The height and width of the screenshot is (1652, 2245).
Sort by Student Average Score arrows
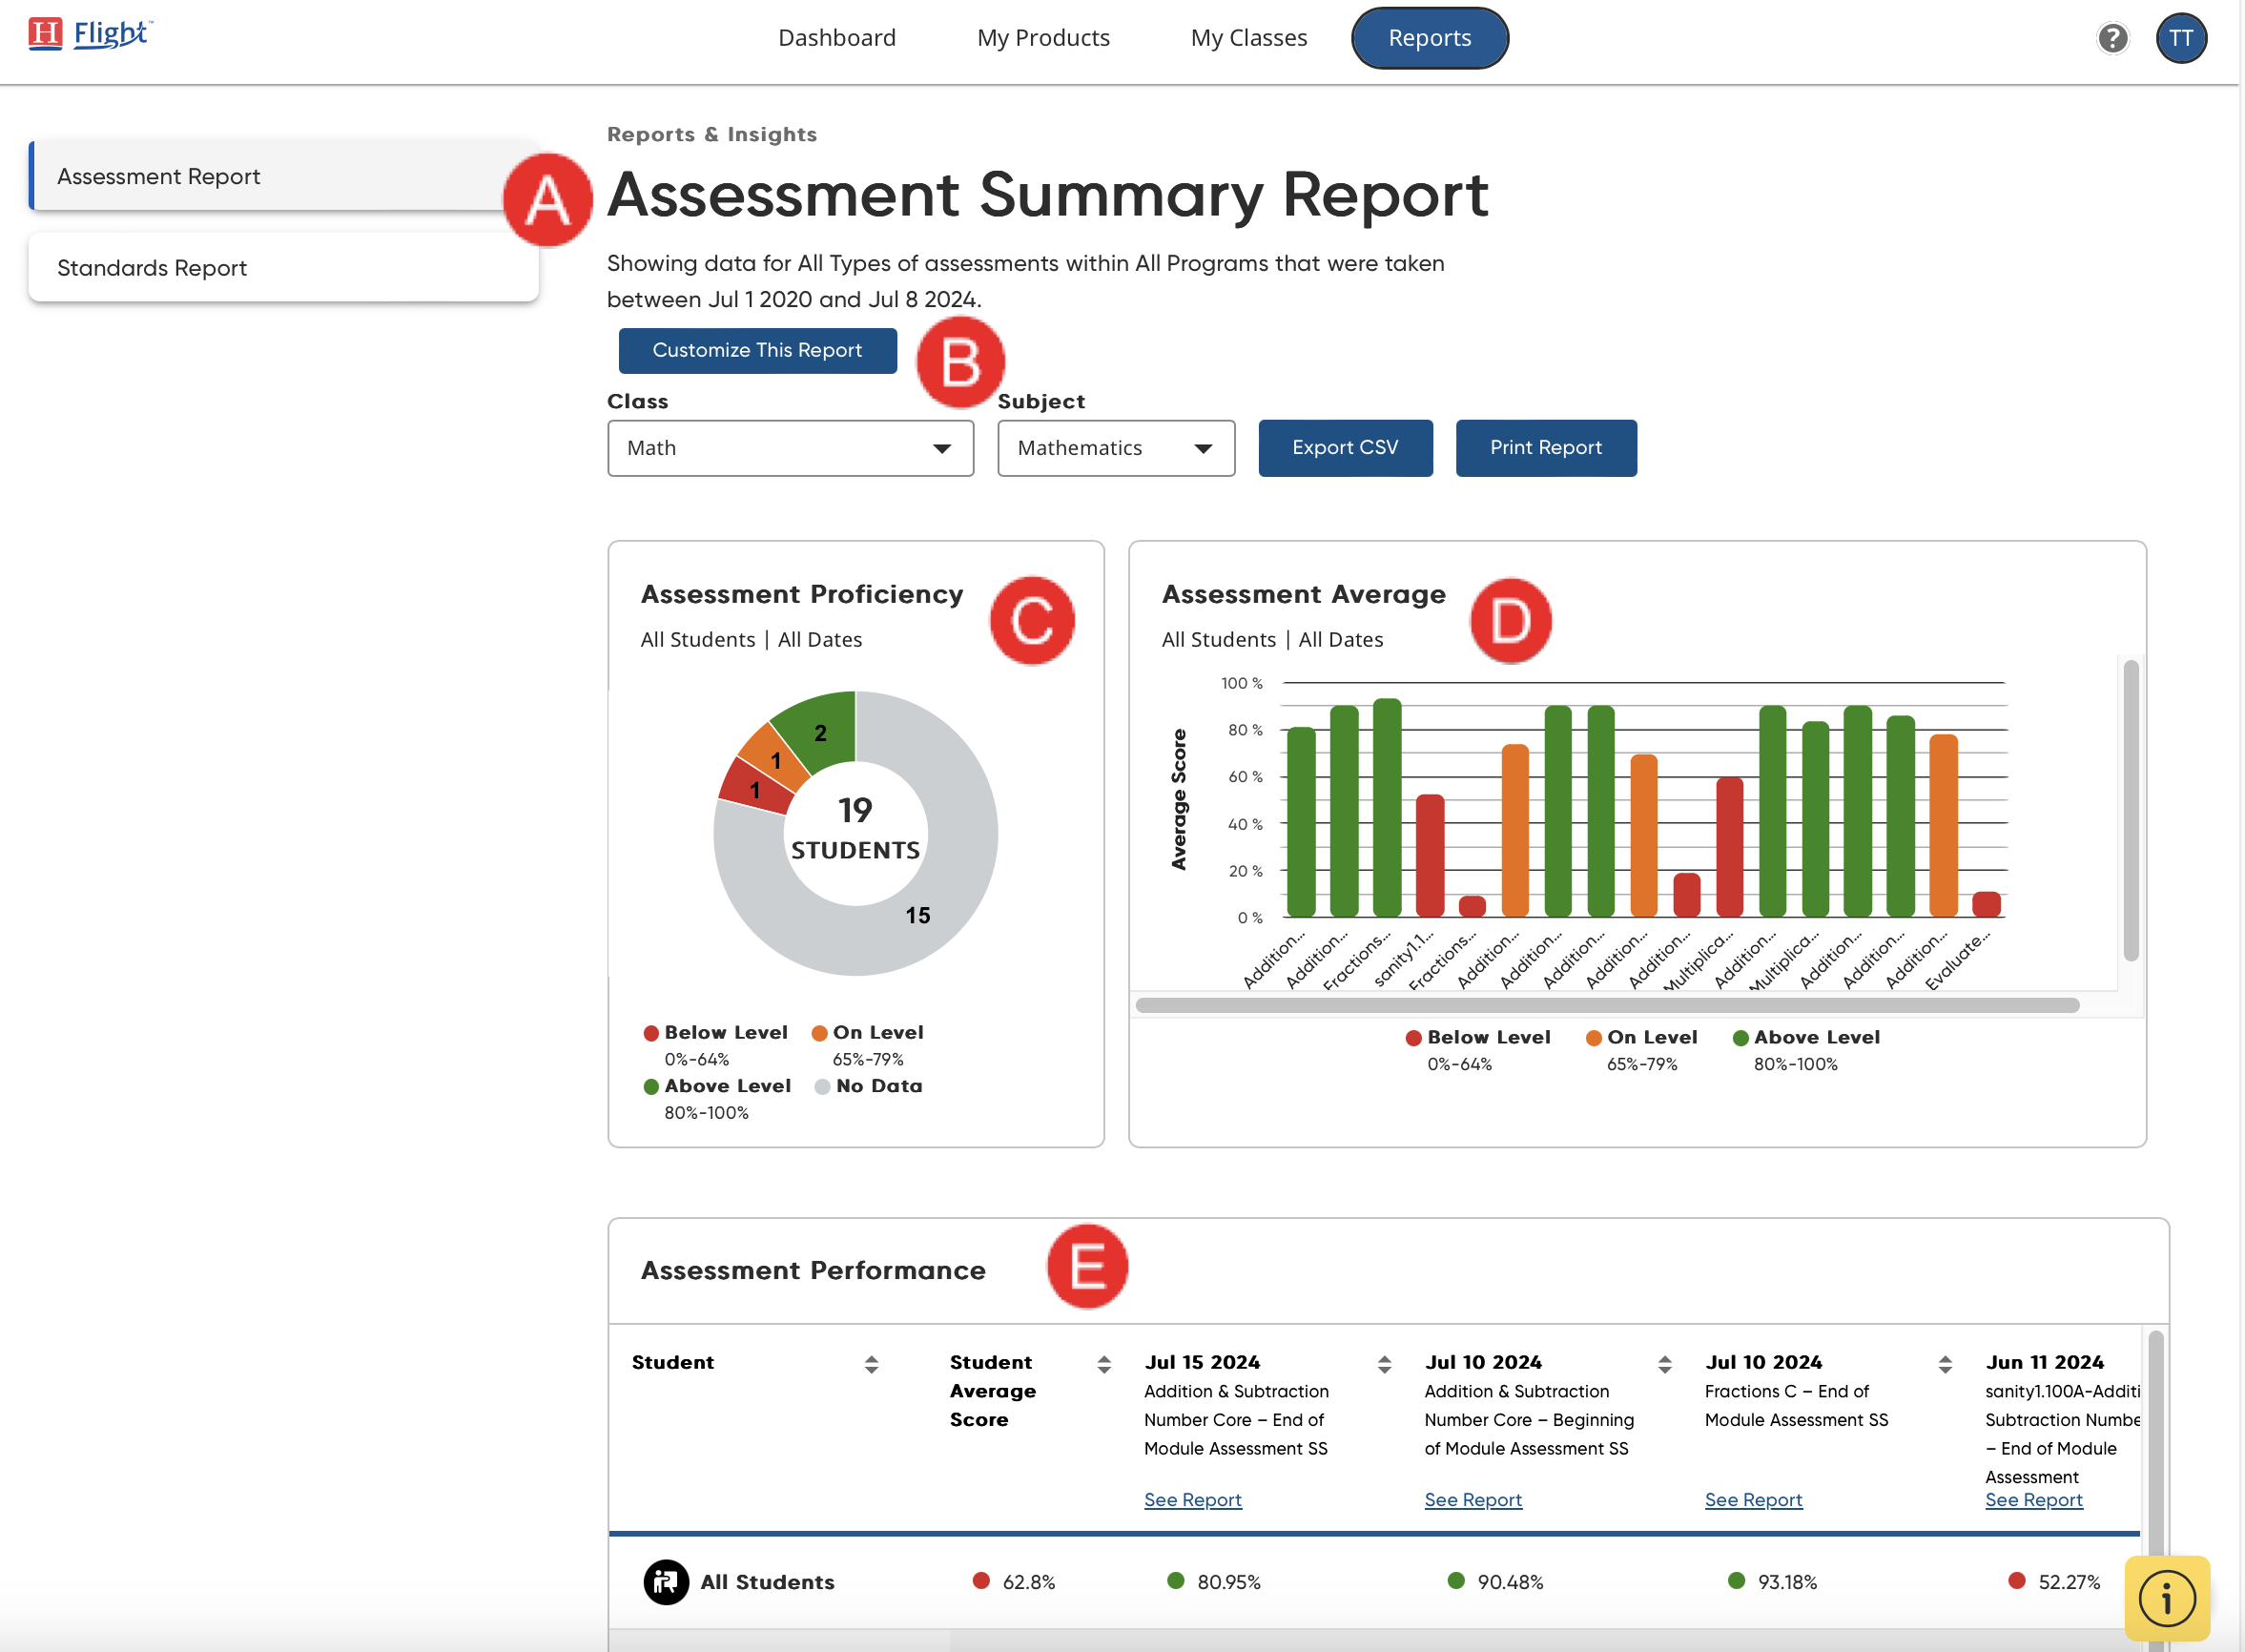click(1103, 1364)
